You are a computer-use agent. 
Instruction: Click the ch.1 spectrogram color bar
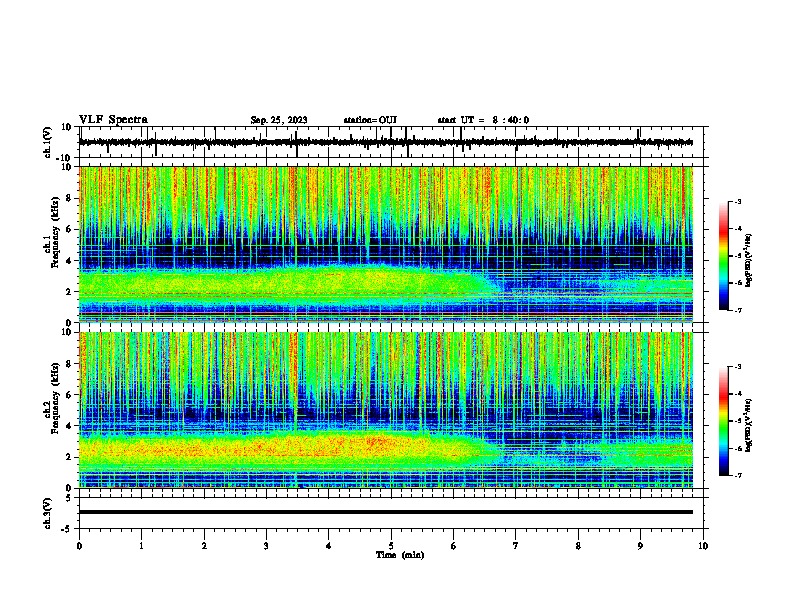[x=724, y=256]
